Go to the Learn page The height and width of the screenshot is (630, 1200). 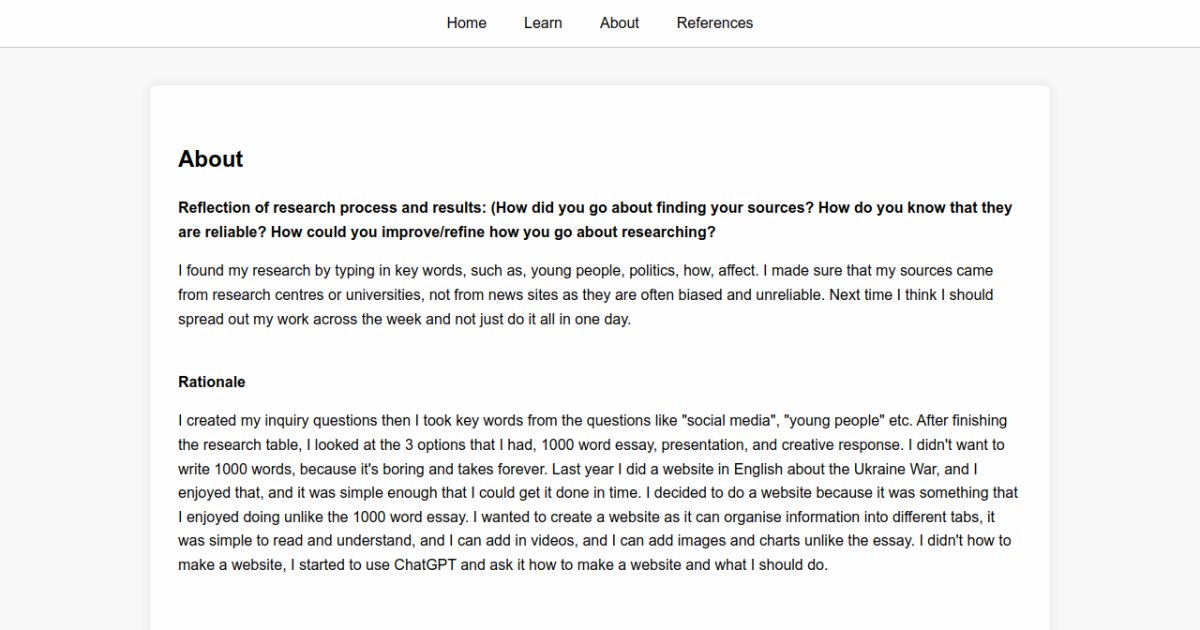coord(543,23)
